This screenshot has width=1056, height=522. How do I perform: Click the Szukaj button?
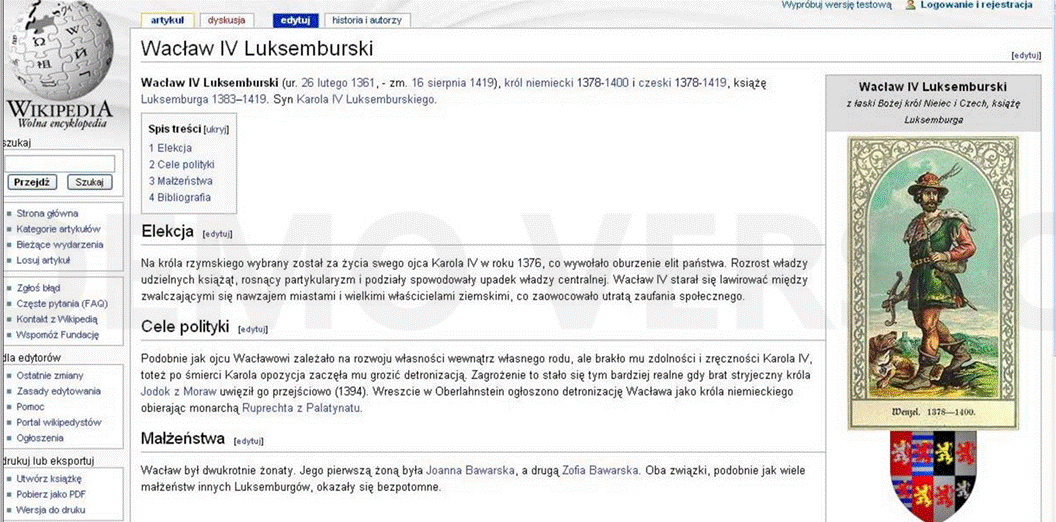[x=90, y=183]
